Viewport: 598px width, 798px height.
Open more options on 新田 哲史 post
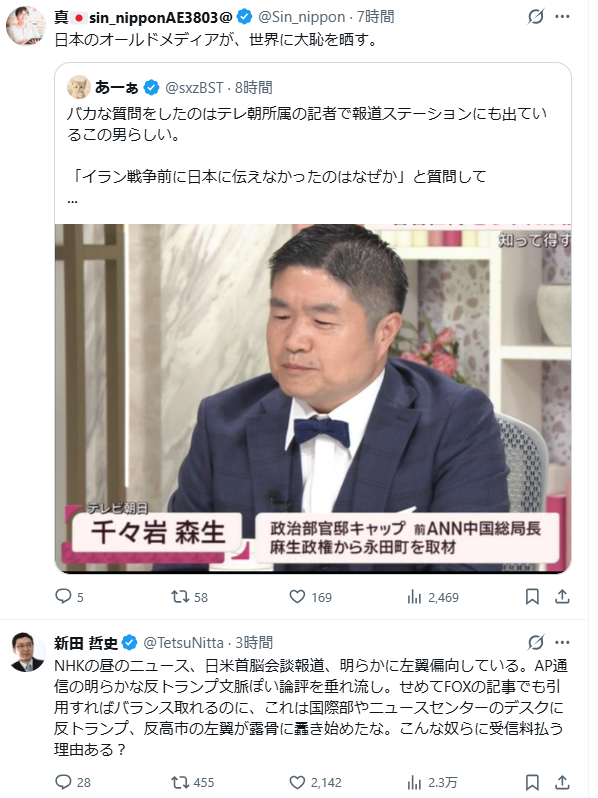(562, 642)
